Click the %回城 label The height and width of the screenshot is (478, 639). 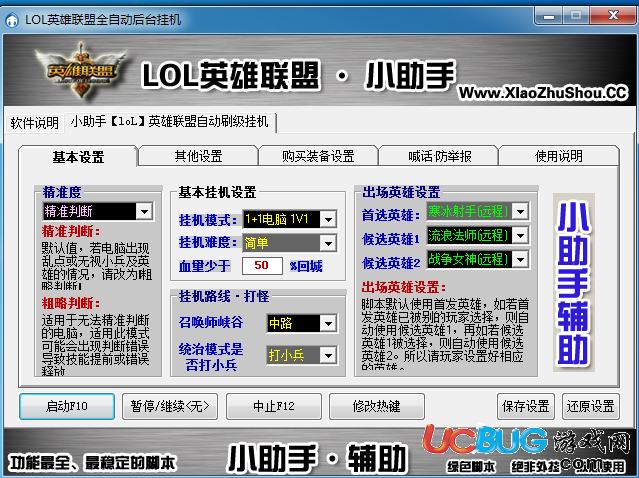click(306, 266)
